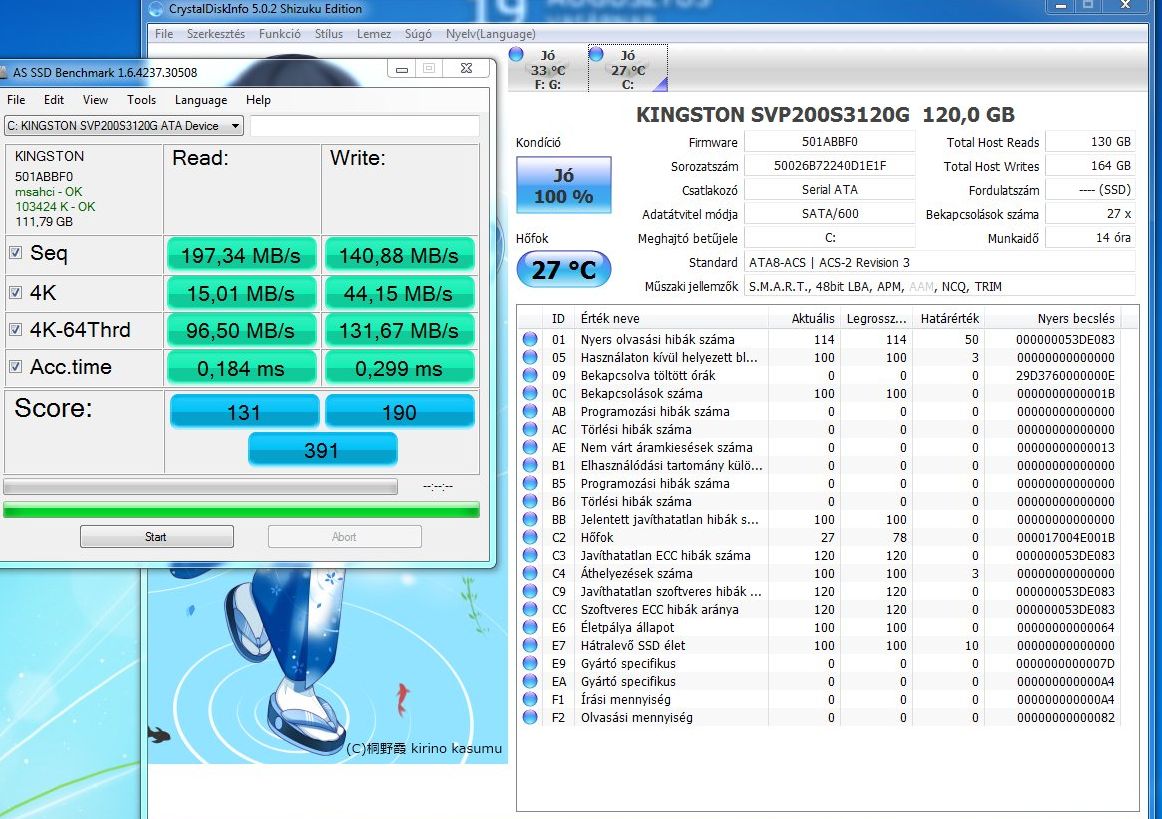Image resolution: width=1162 pixels, height=819 pixels.
Task: Open CrystalDiskInfo Lemez menu
Action: pos(374,34)
